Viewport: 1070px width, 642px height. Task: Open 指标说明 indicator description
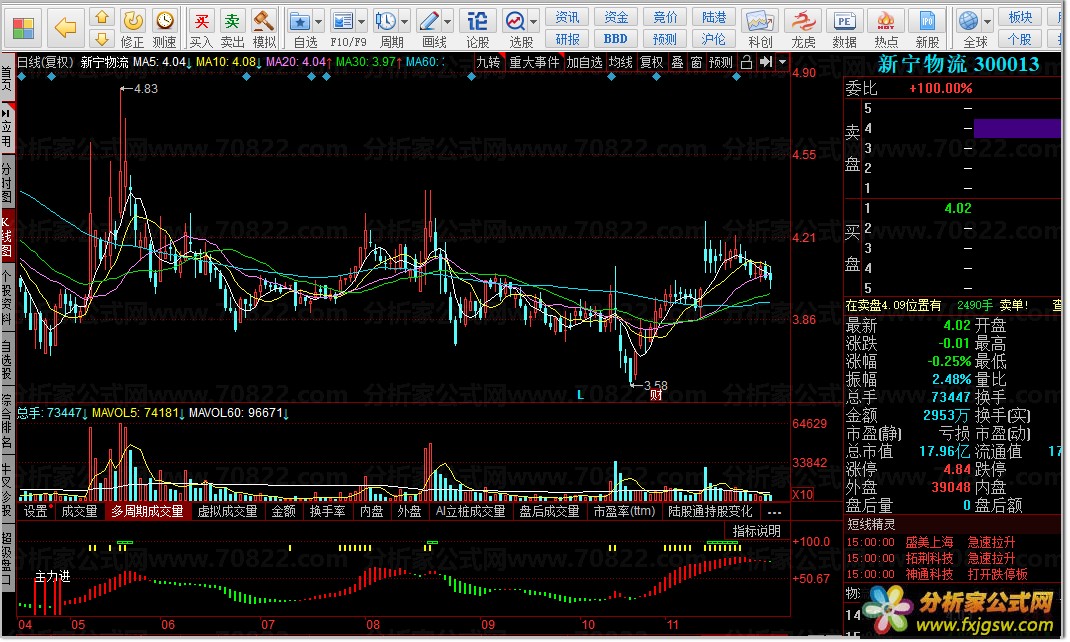click(756, 531)
